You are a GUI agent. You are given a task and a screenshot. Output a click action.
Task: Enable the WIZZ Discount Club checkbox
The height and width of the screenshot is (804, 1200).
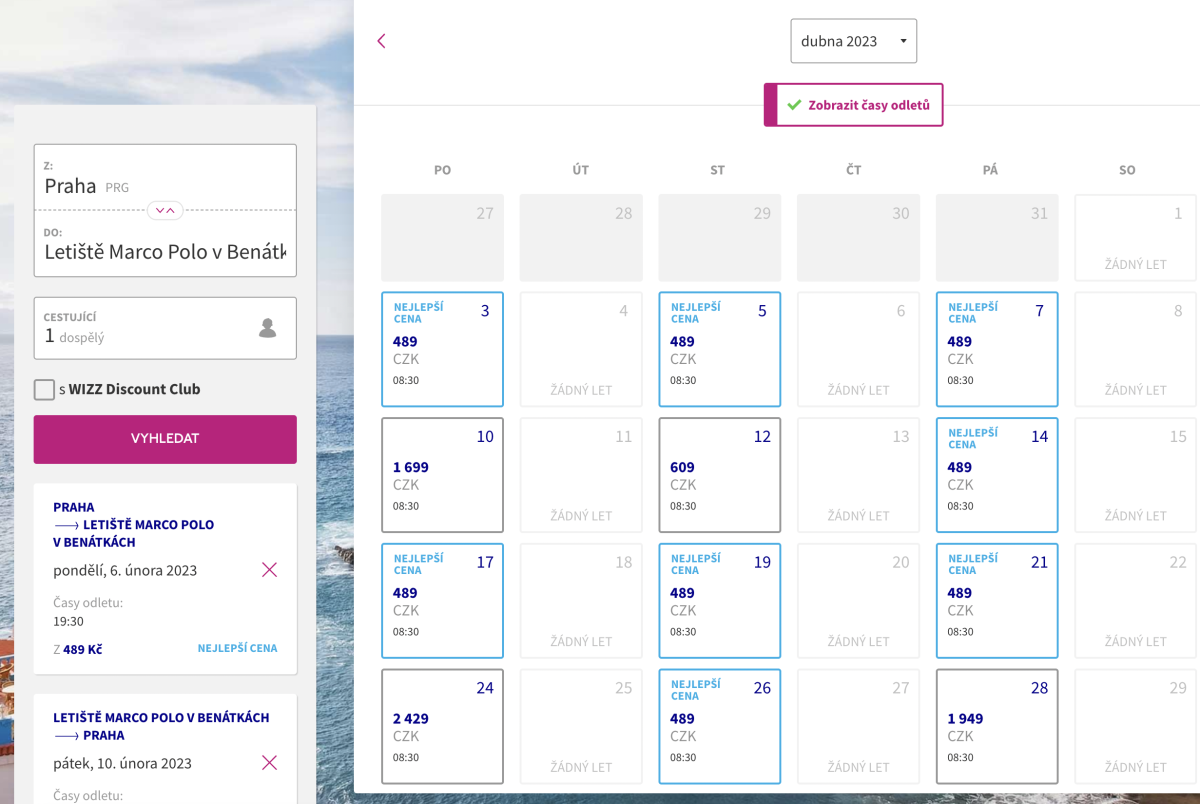point(44,390)
